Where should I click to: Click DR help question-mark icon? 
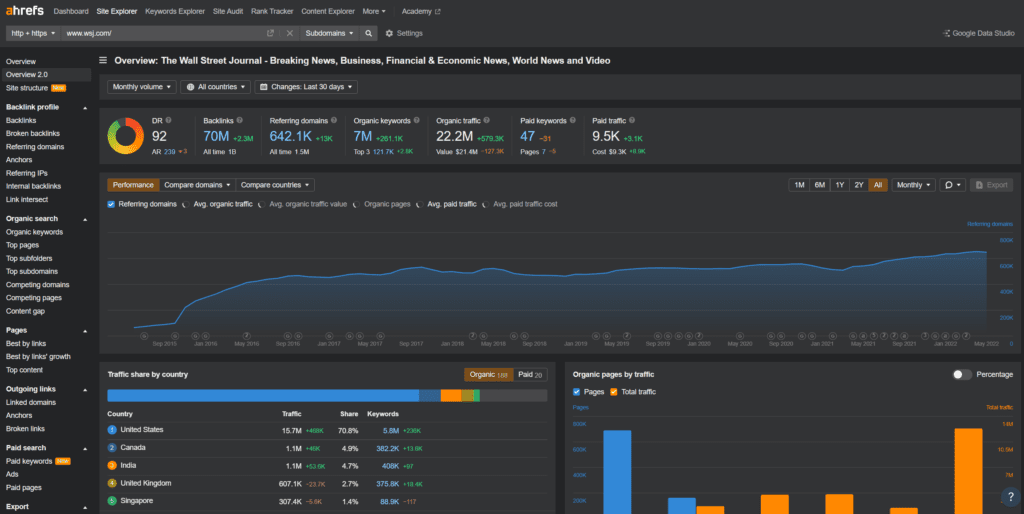click(x=168, y=120)
